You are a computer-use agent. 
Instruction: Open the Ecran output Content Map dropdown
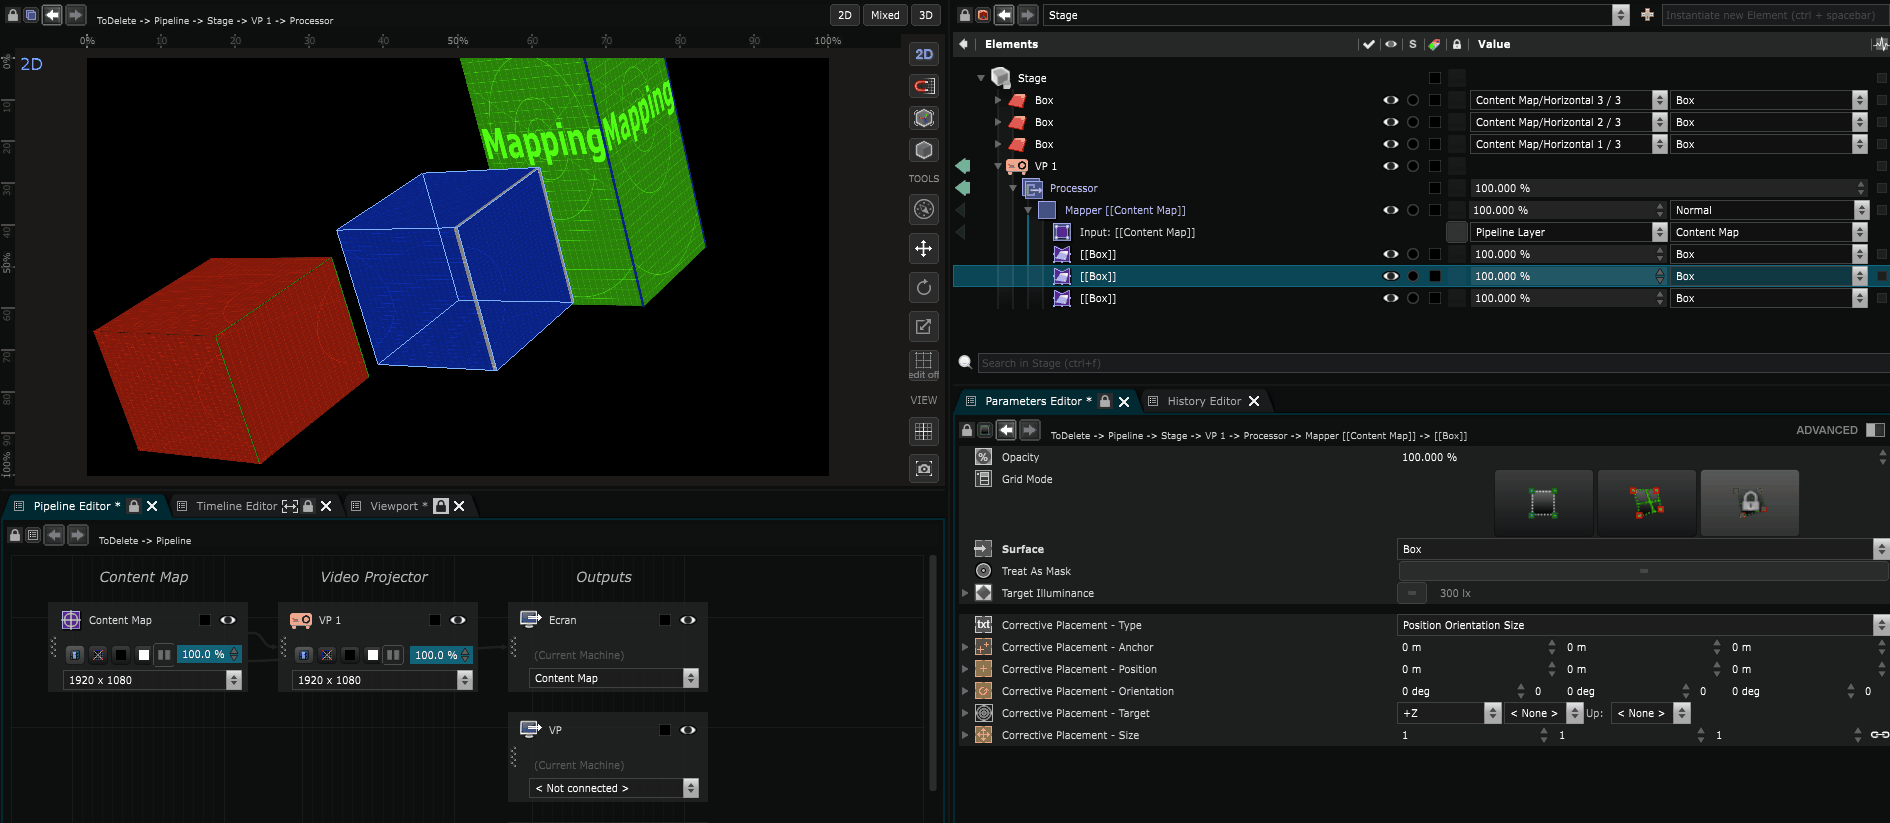point(613,678)
